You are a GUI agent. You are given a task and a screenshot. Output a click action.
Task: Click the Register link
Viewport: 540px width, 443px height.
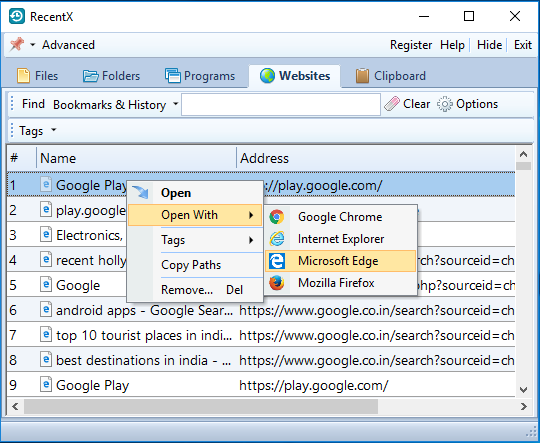coord(411,45)
